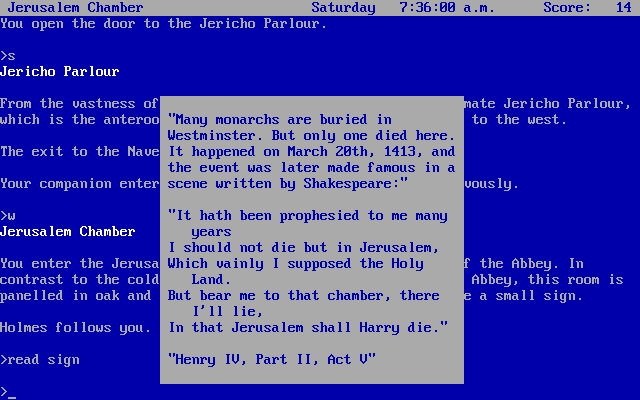The height and width of the screenshot is (400, 640).
Task: Click 'I should not die but in Jerusalem,' line
Action: tap(304, 247)
